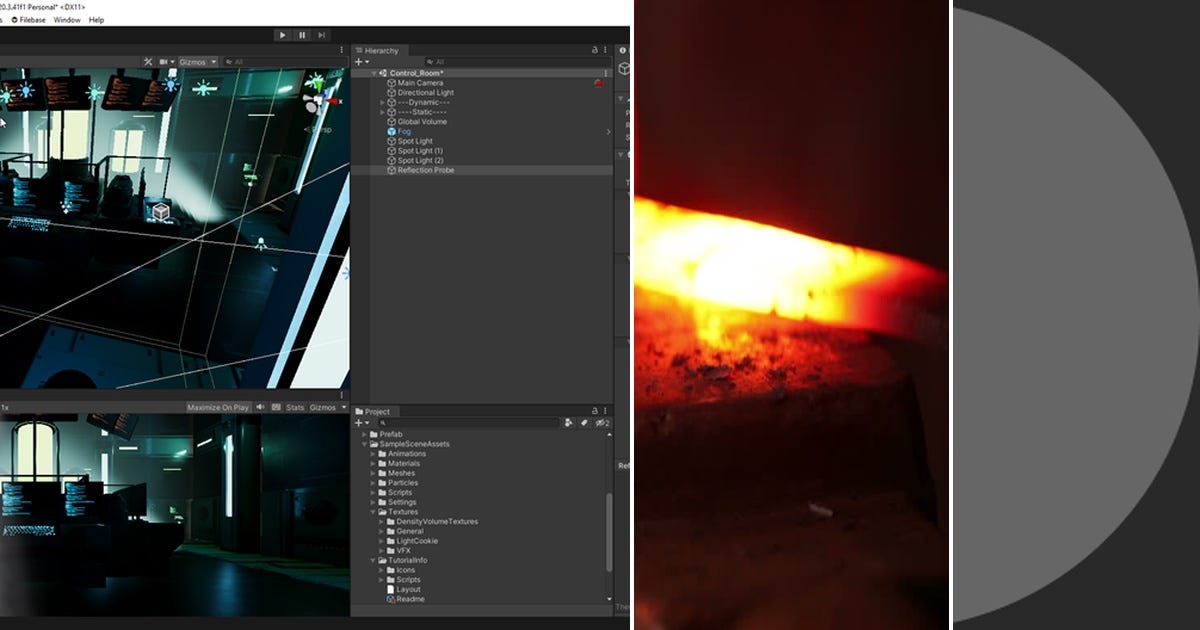Open the scene camera settings icon
Image resolution: width=1200 pixels, height=630 pixels.
[164, 61]
